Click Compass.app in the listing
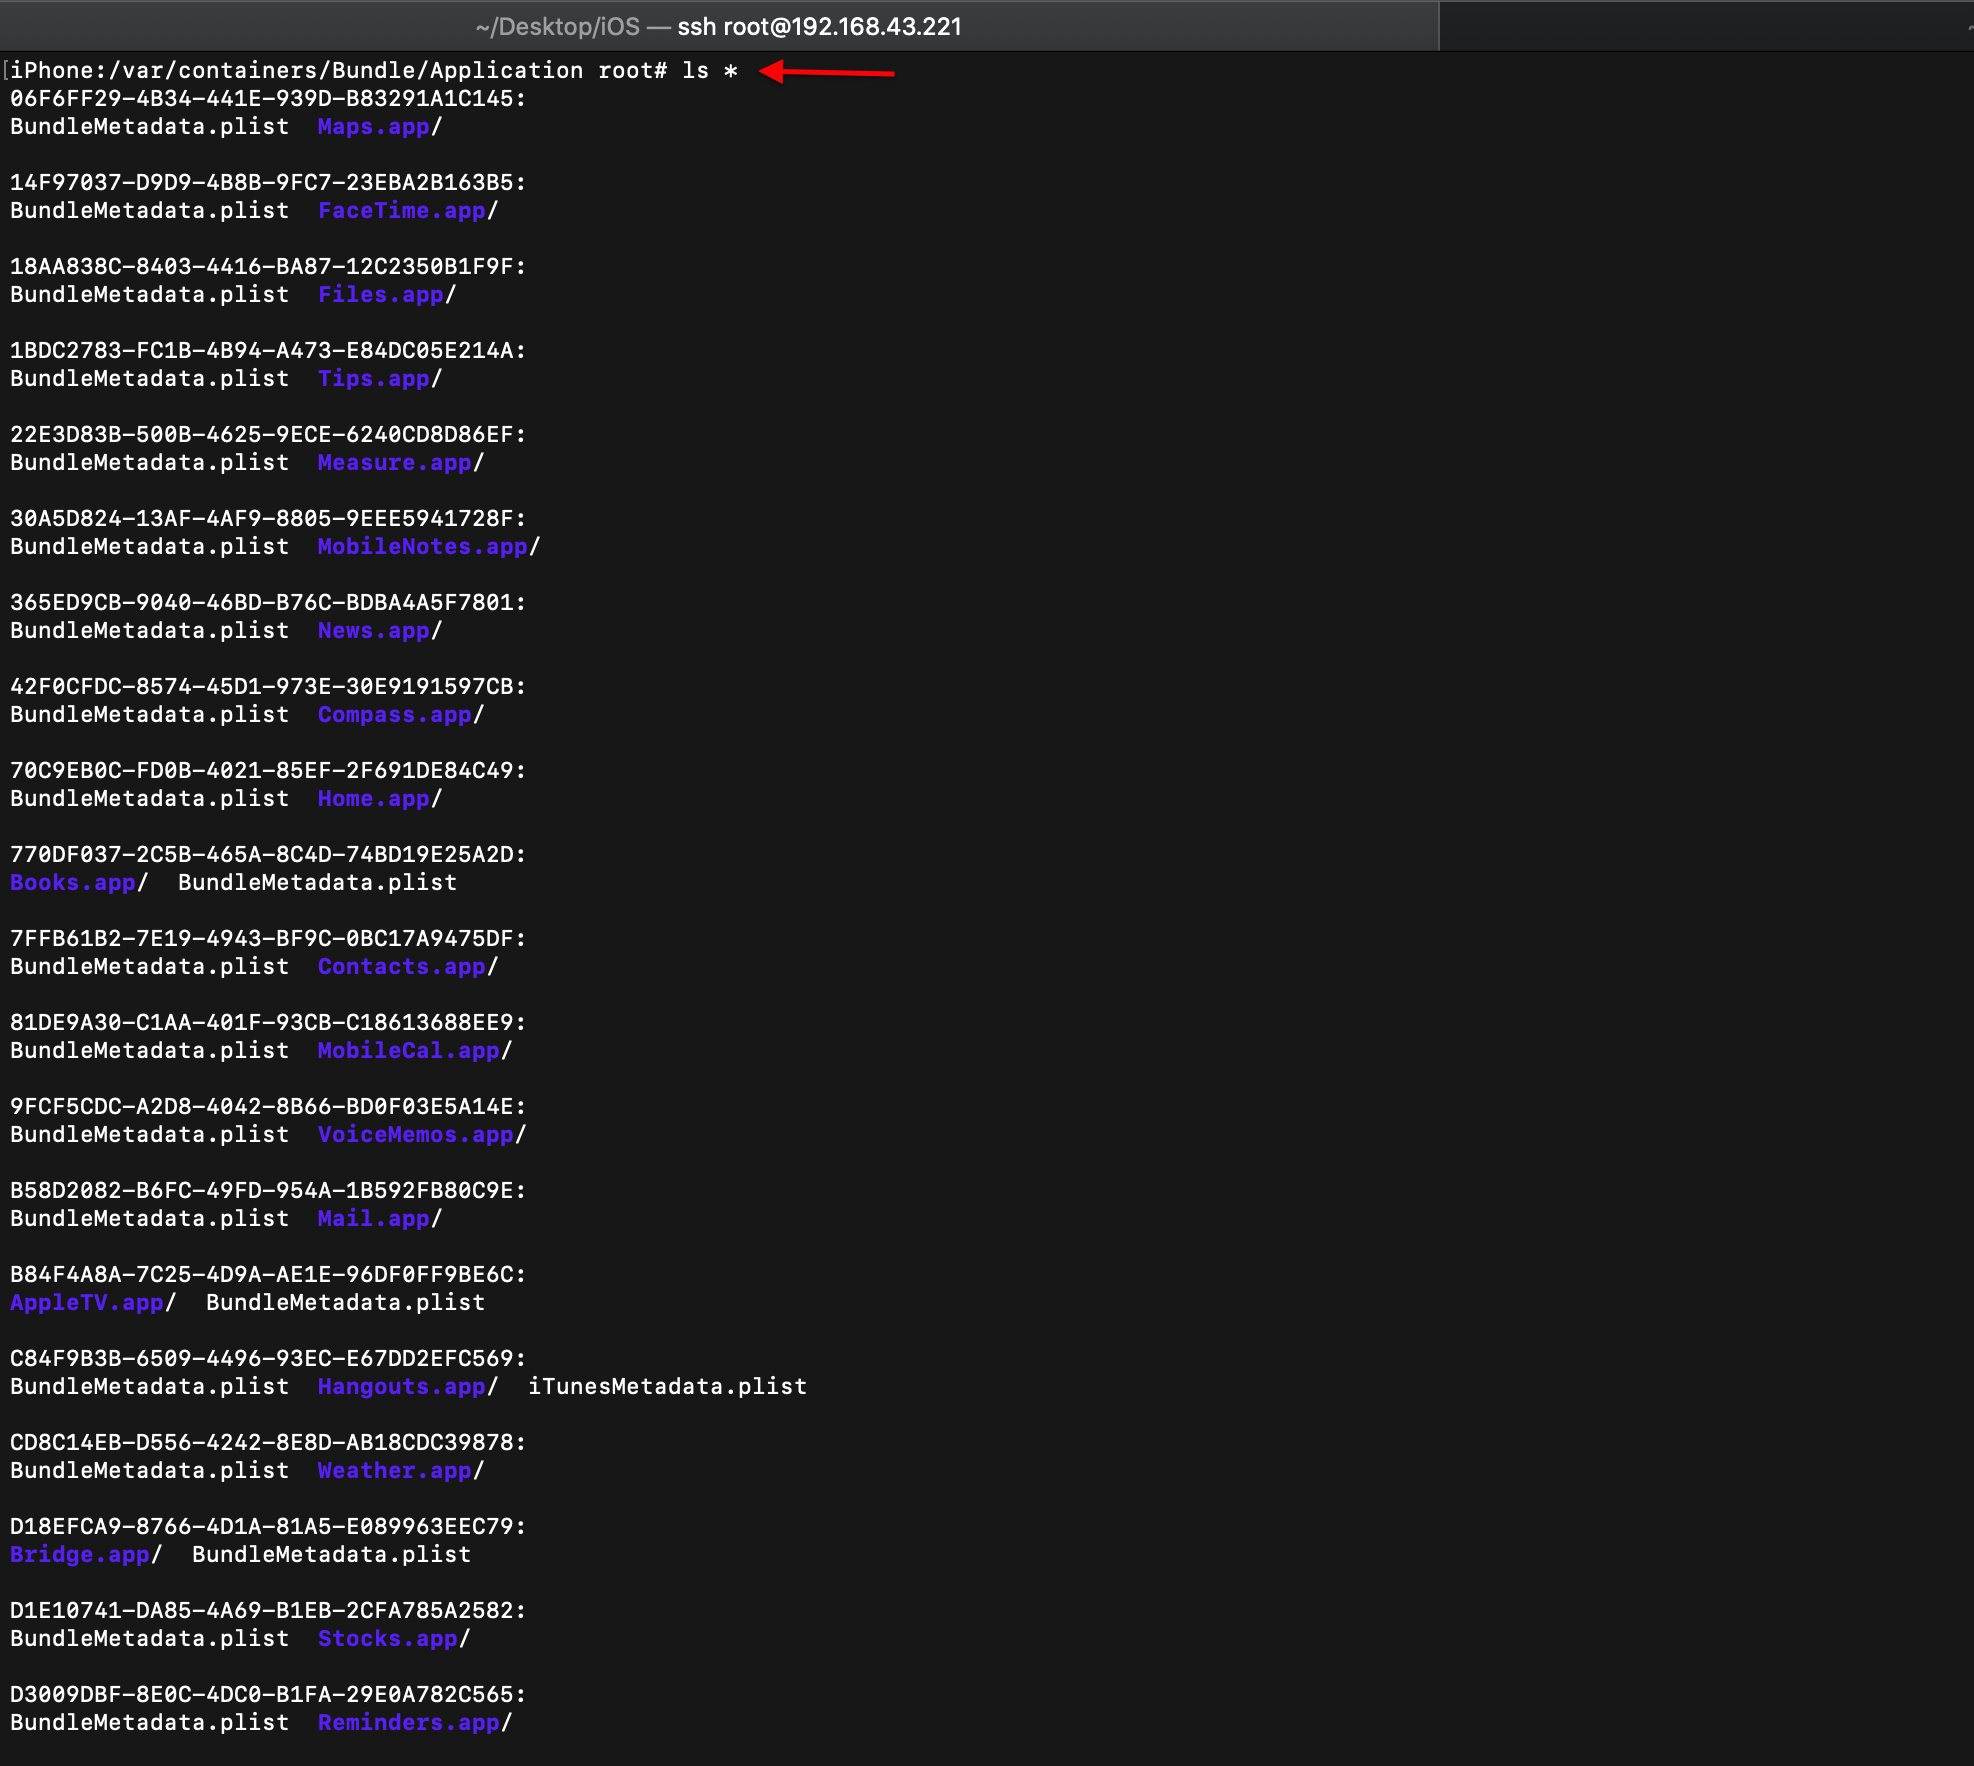 [394, 715]
